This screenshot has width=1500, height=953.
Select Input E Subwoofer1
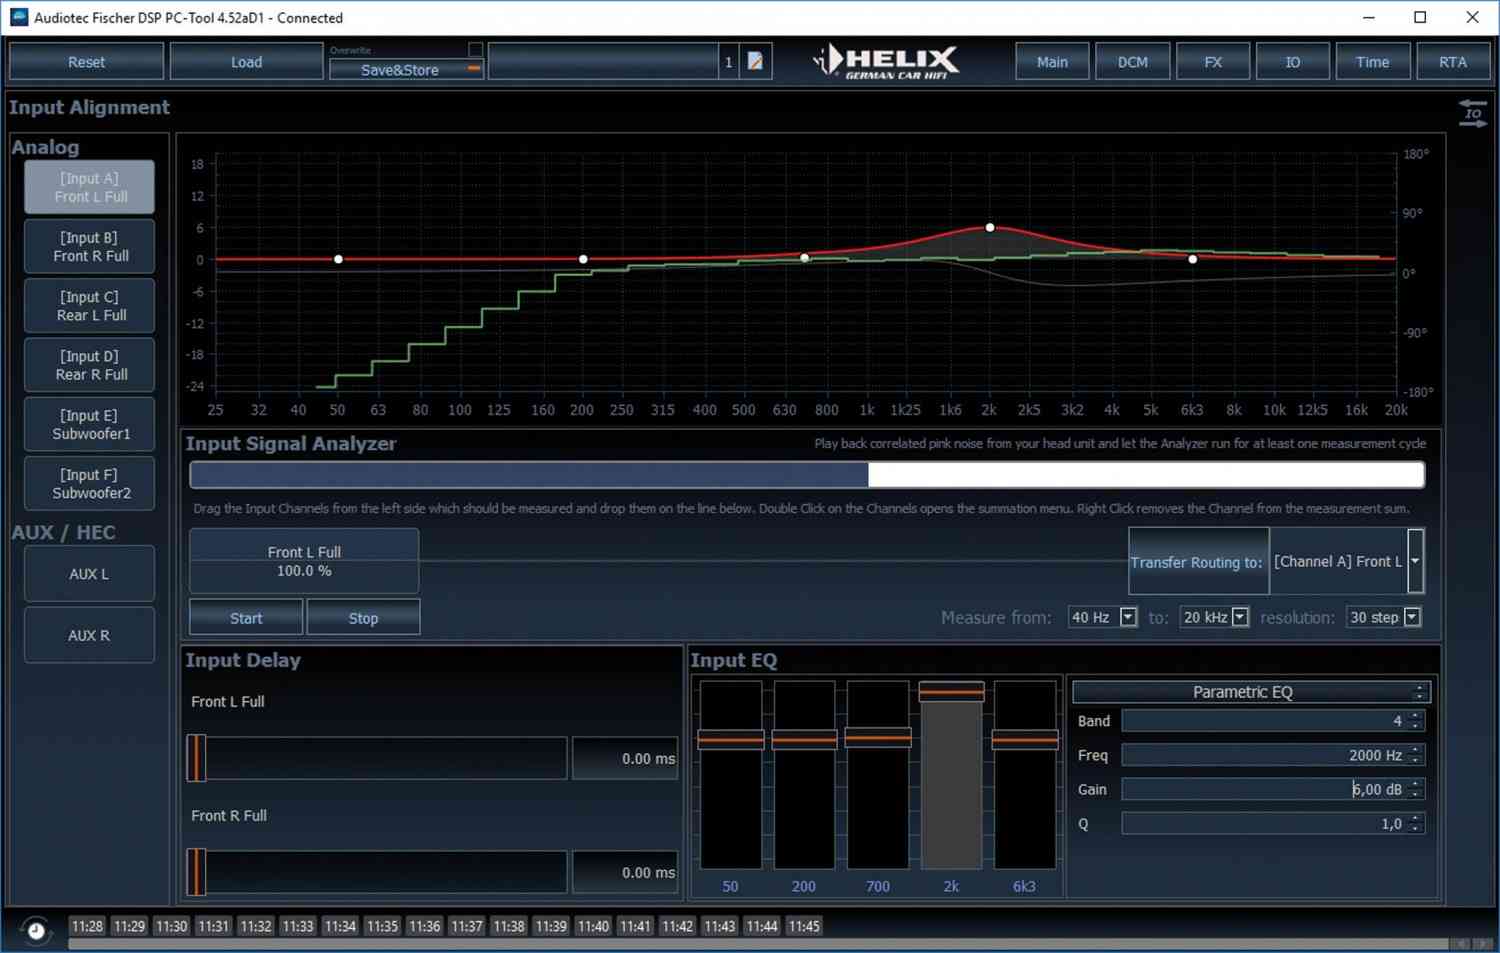[90, 424]
